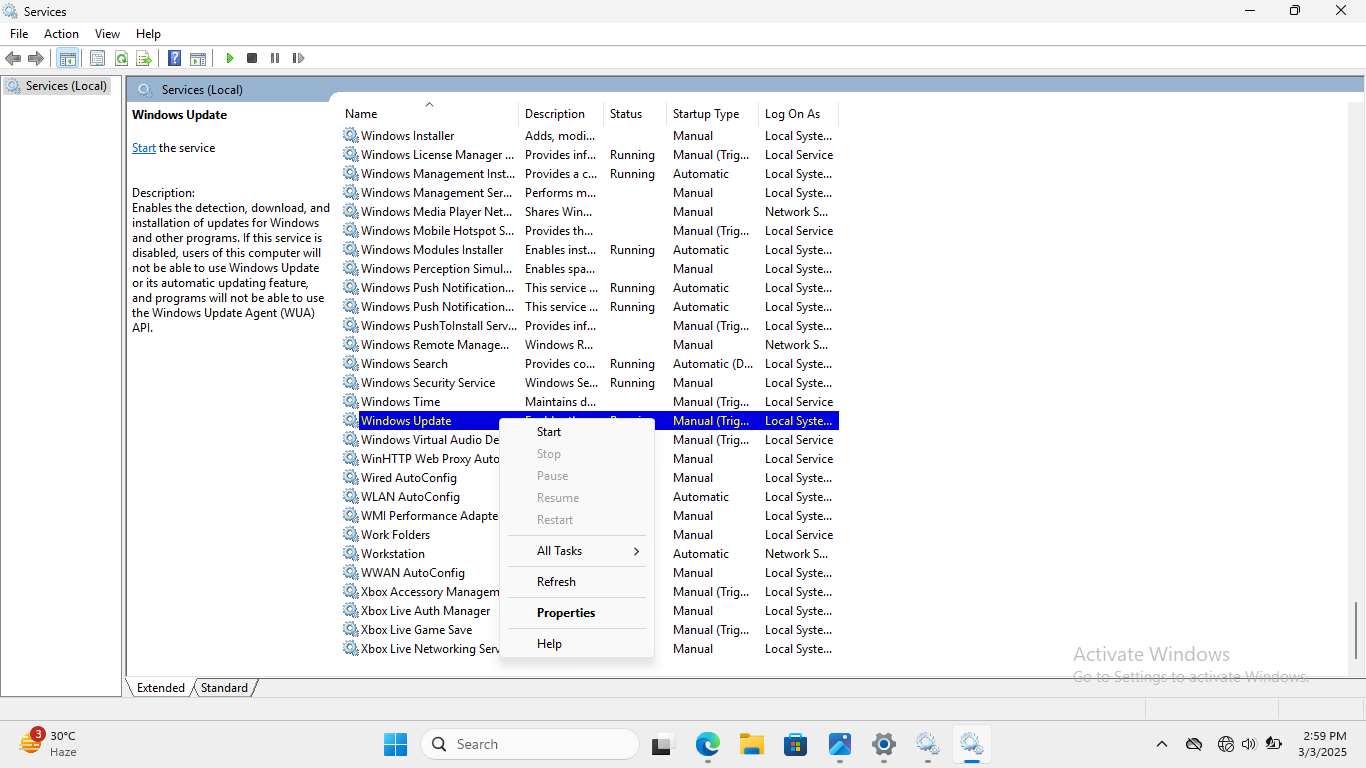1366x768 pixels.
Task: Toggle the Show/Hide Console Tree toolbar icon
Action: (x=67, y=57)
